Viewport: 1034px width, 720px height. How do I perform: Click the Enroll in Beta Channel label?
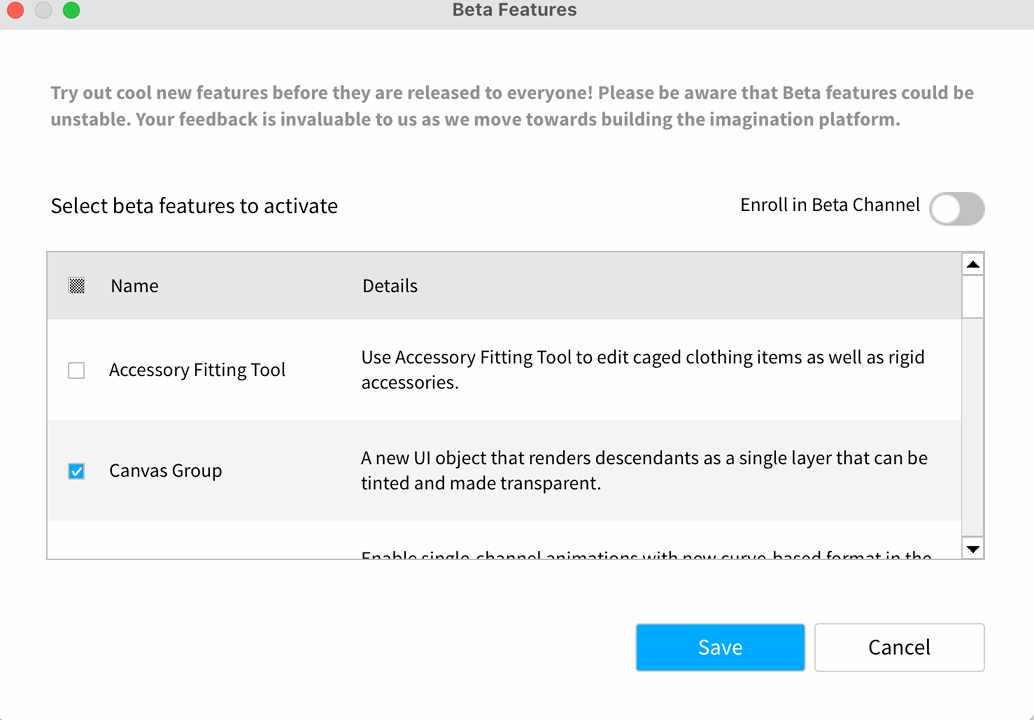pos(829,206)
